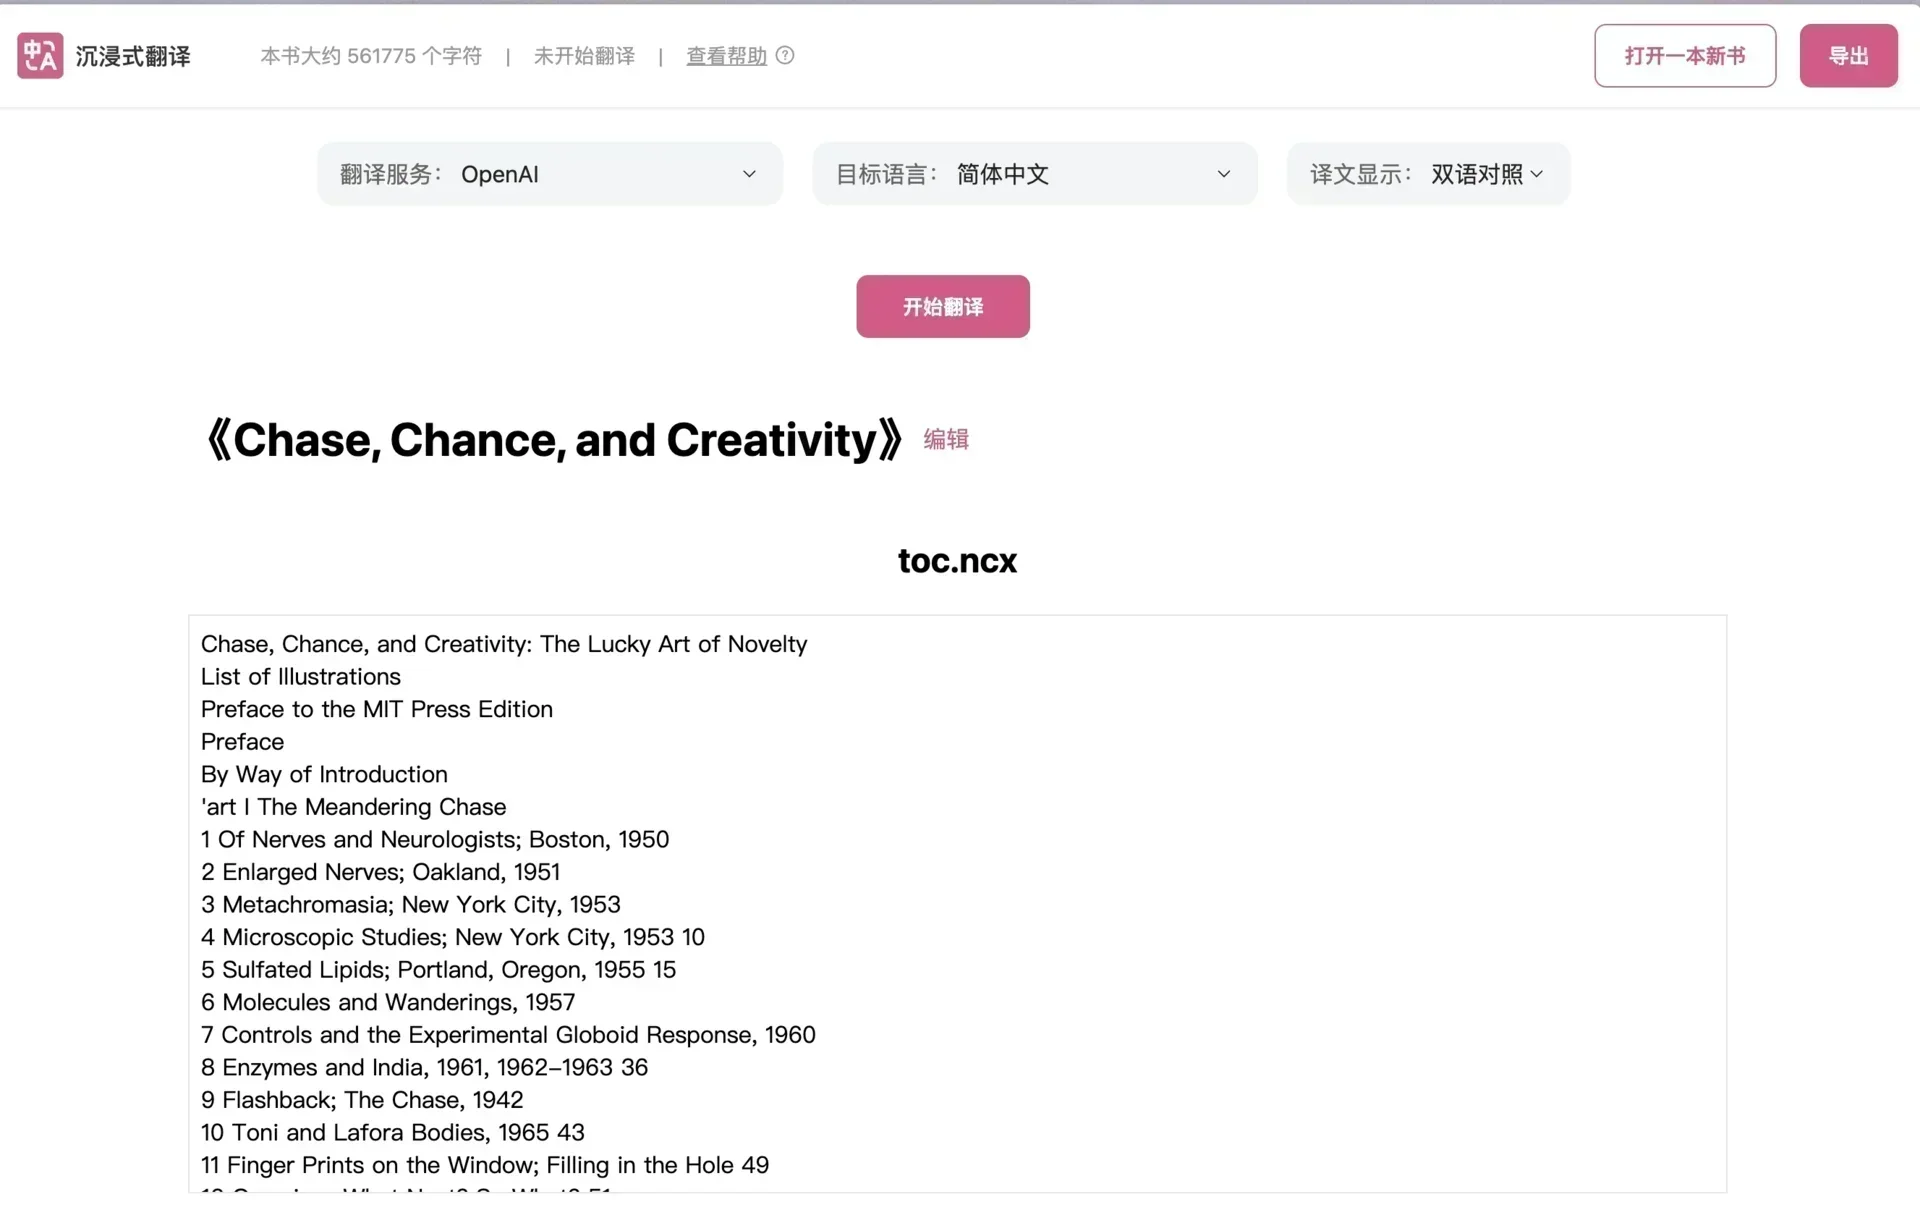This screenshot has width=1920, height=1223.
Task: Open the 翻译服务 OpenAI dropdown
Action: [x=549, y=174]
